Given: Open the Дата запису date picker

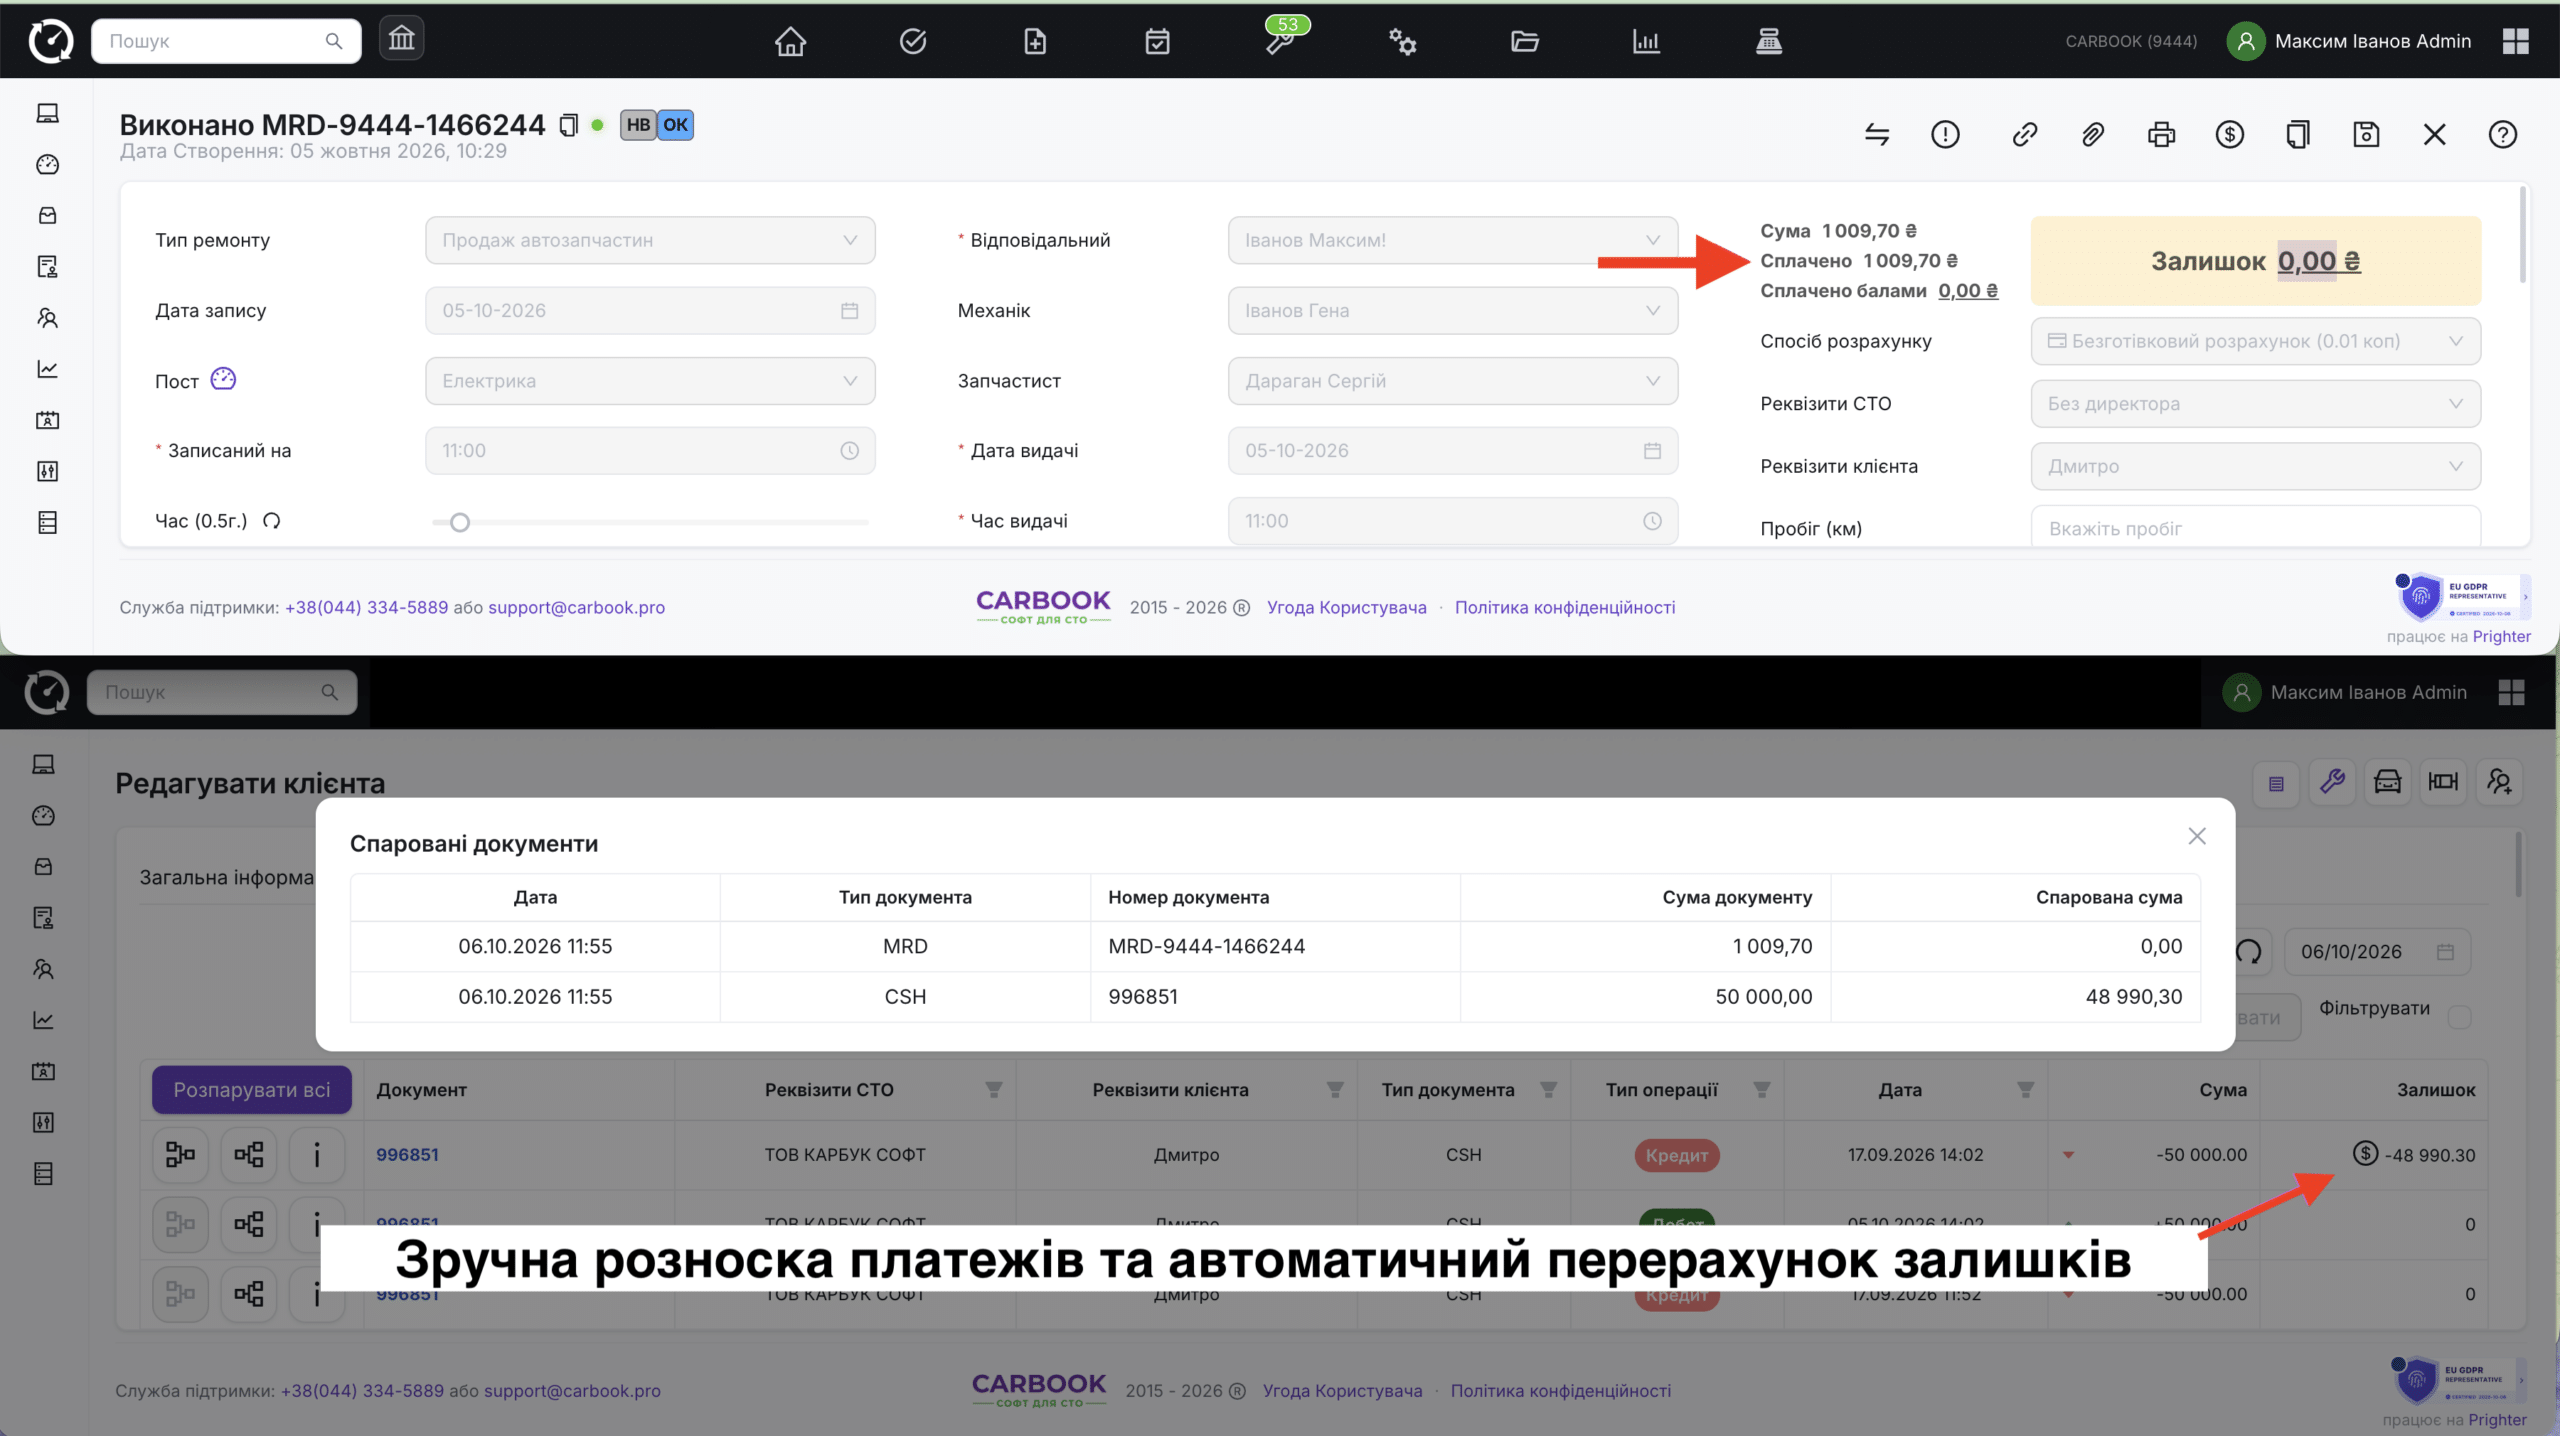Looking at the screenshot, I should (x=650, y=311).
